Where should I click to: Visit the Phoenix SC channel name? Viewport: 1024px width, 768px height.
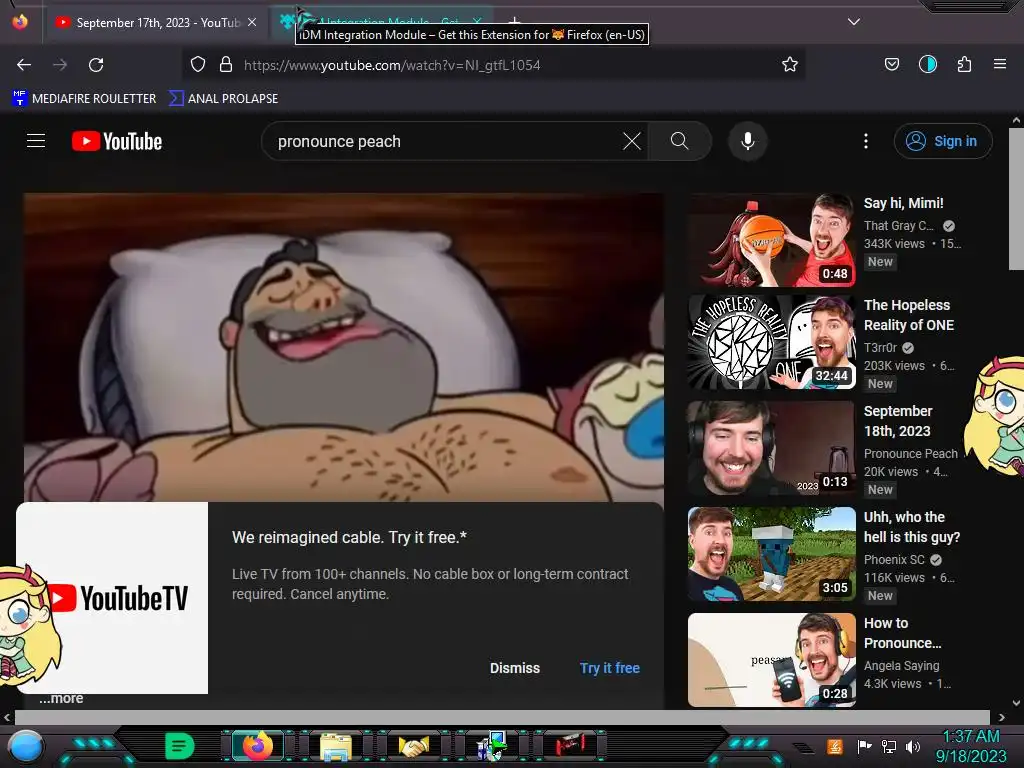click(x=894, y=560)
